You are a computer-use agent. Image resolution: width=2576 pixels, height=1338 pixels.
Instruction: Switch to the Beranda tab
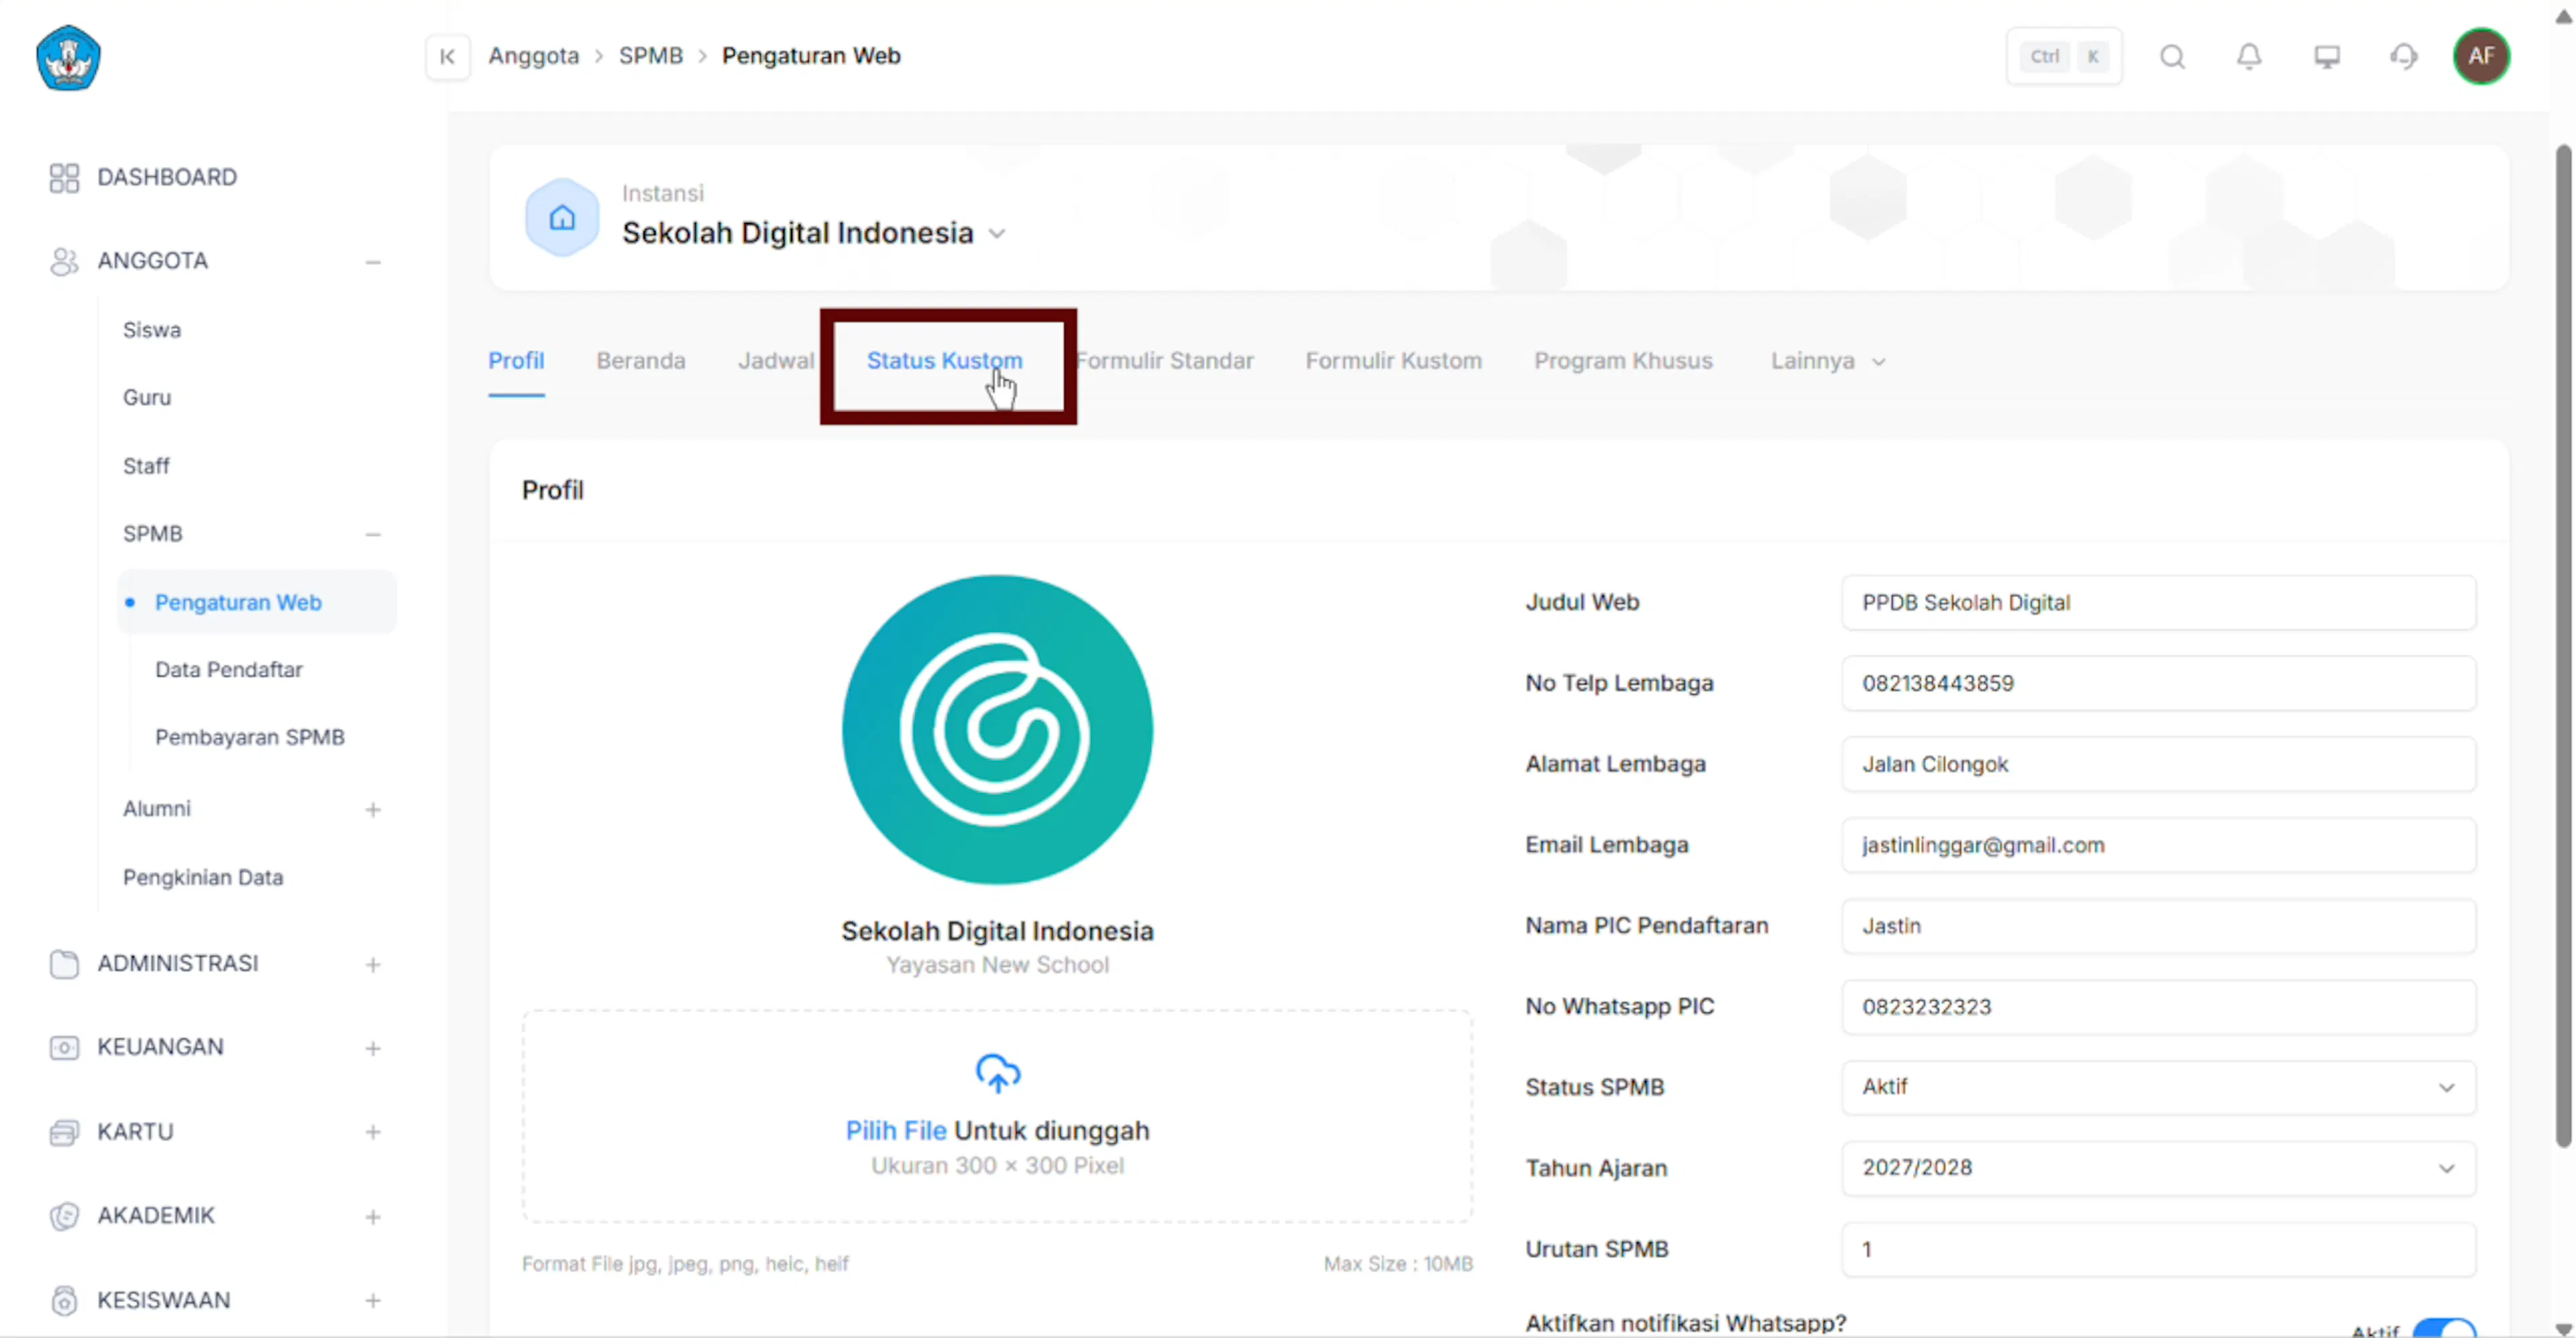point(641,361)
